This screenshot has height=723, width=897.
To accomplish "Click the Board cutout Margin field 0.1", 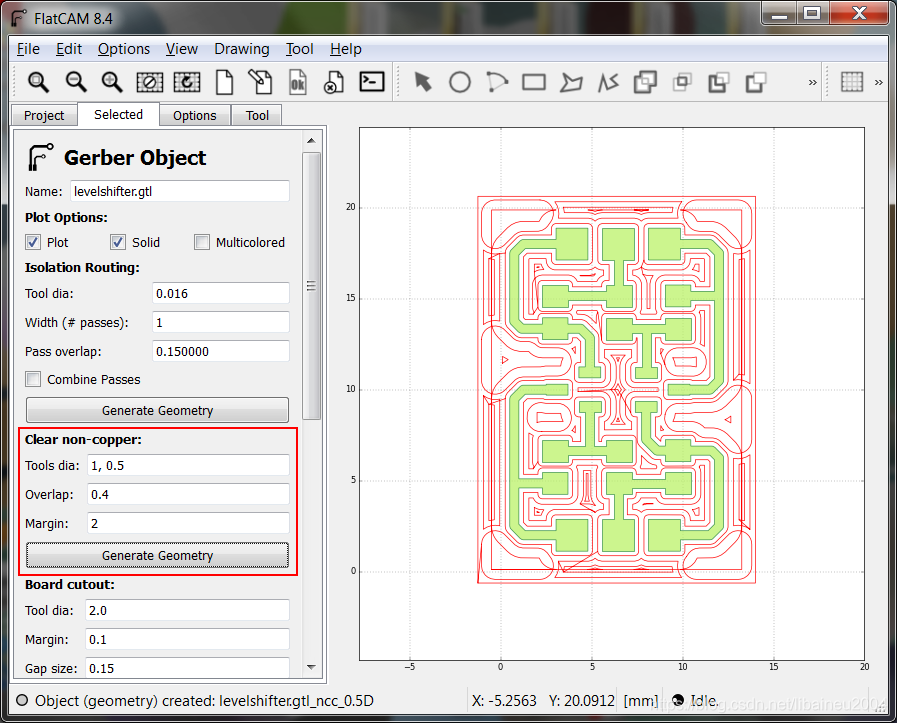I will (187, 639).
